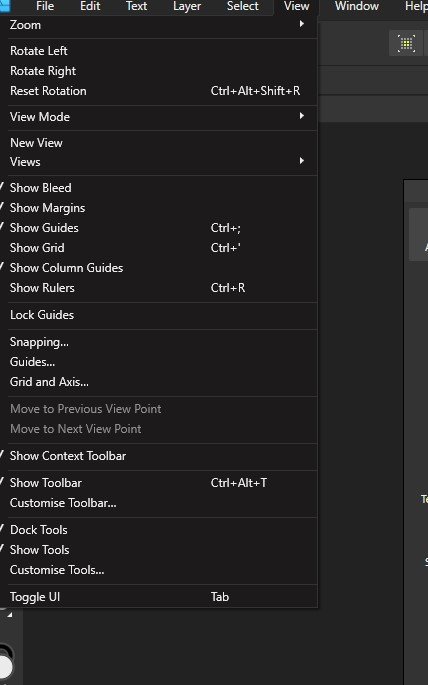Click the yellow grid icon in toolbar
Viewport: 428px width, 685px height.
406,44
